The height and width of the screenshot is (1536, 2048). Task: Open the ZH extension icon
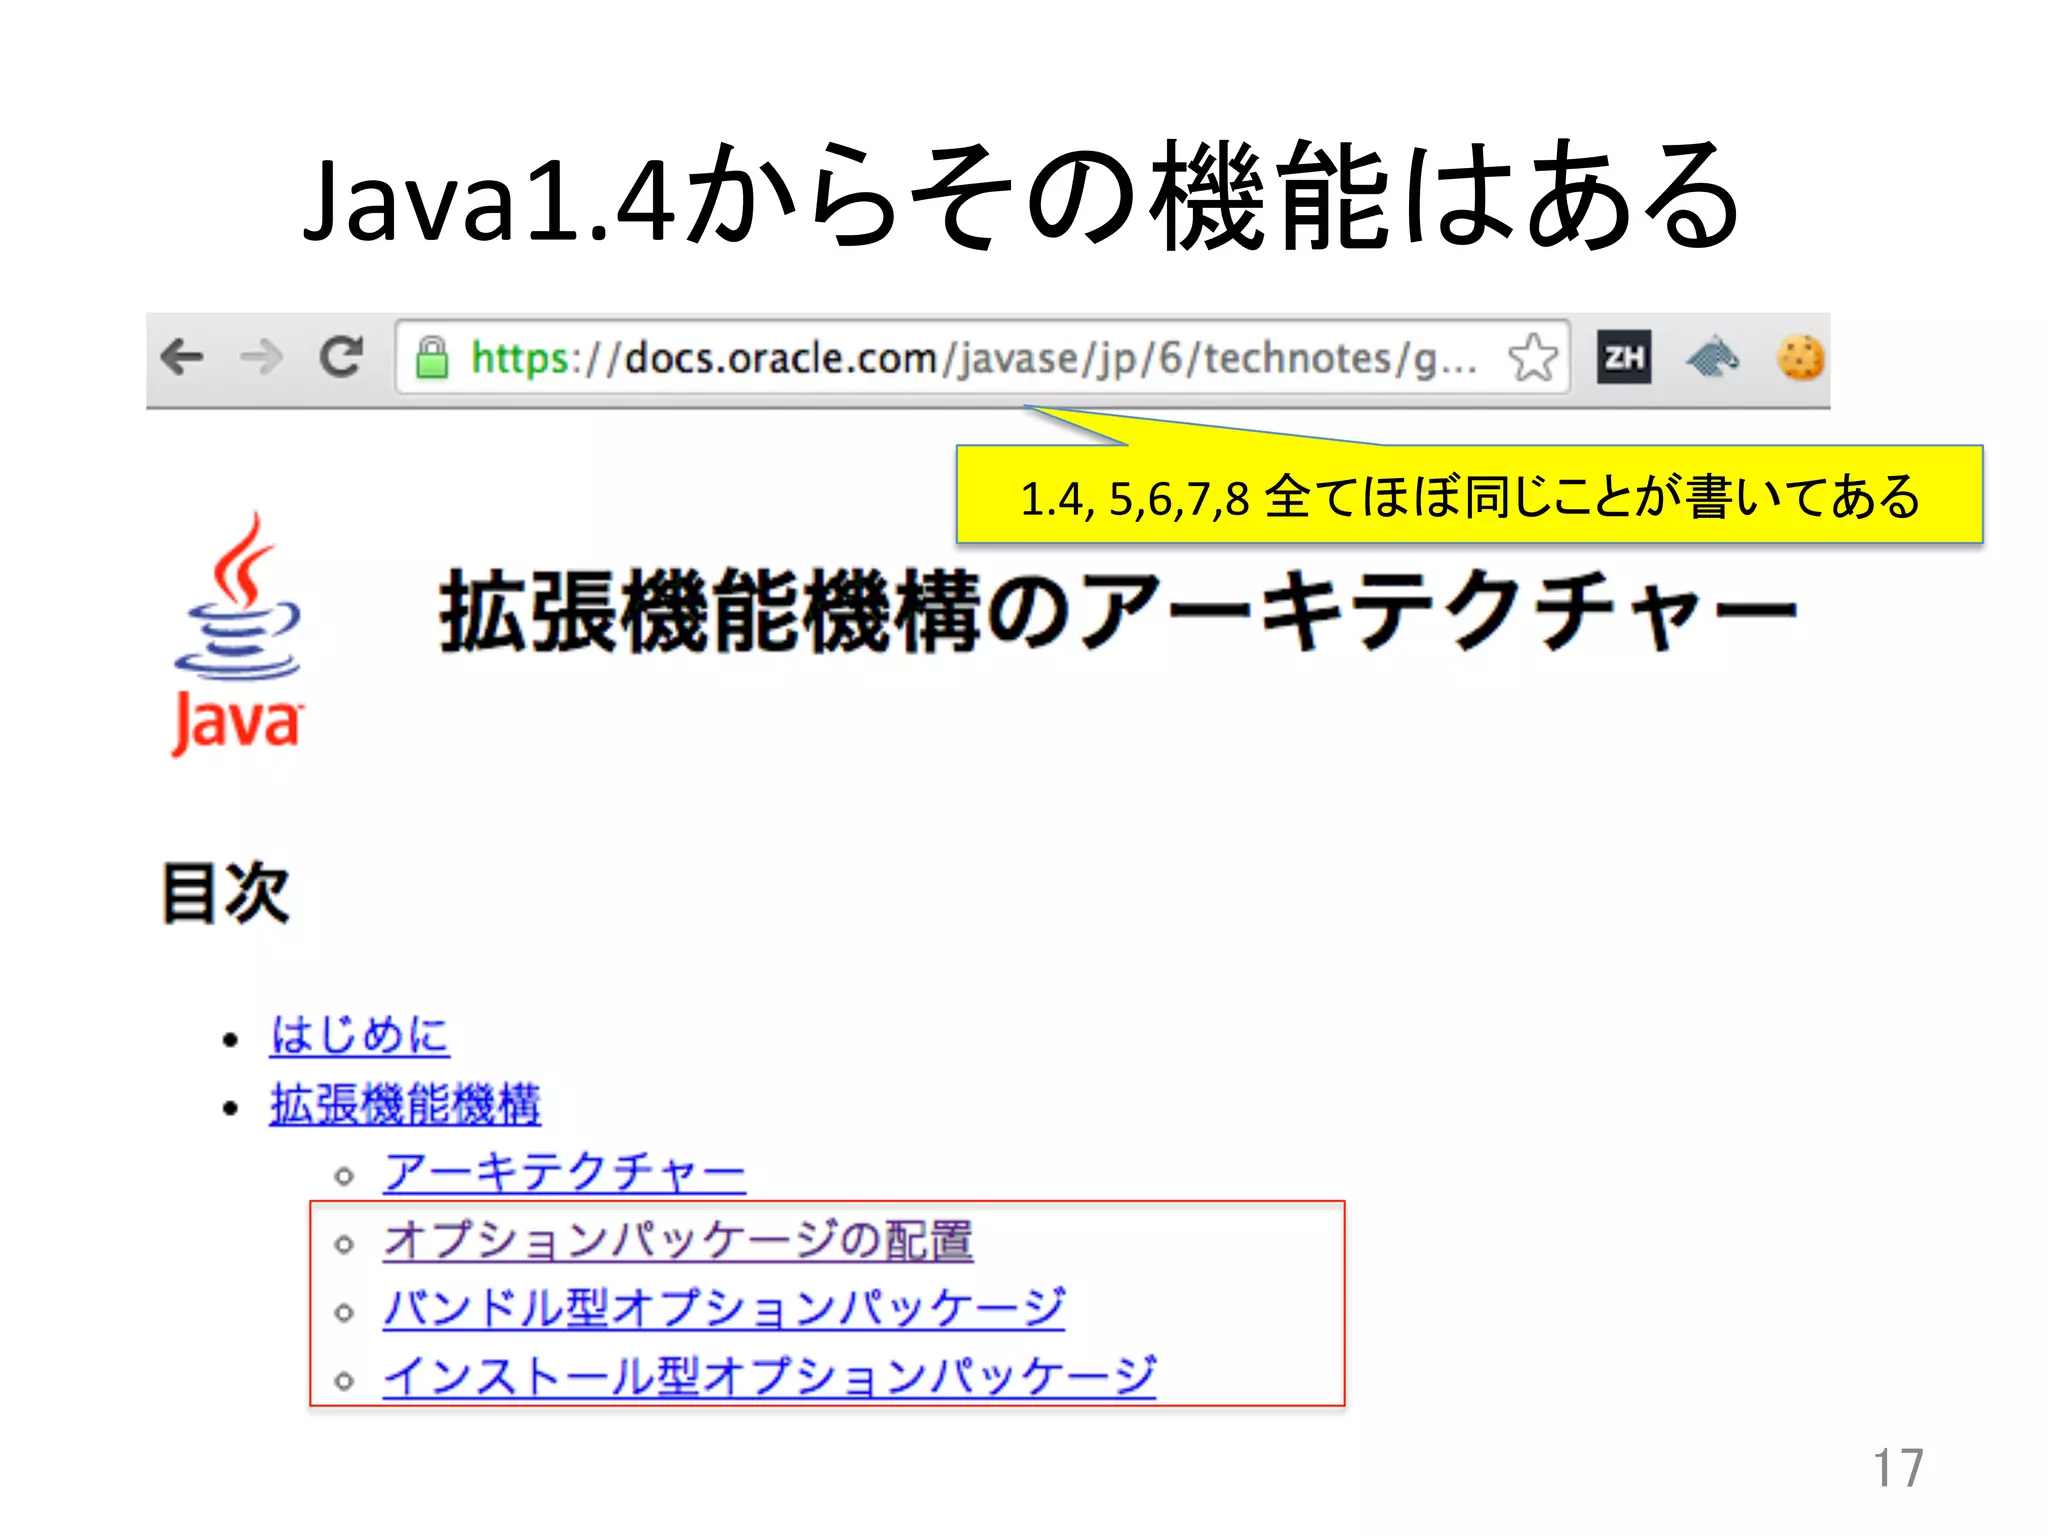click(1624, 357)
